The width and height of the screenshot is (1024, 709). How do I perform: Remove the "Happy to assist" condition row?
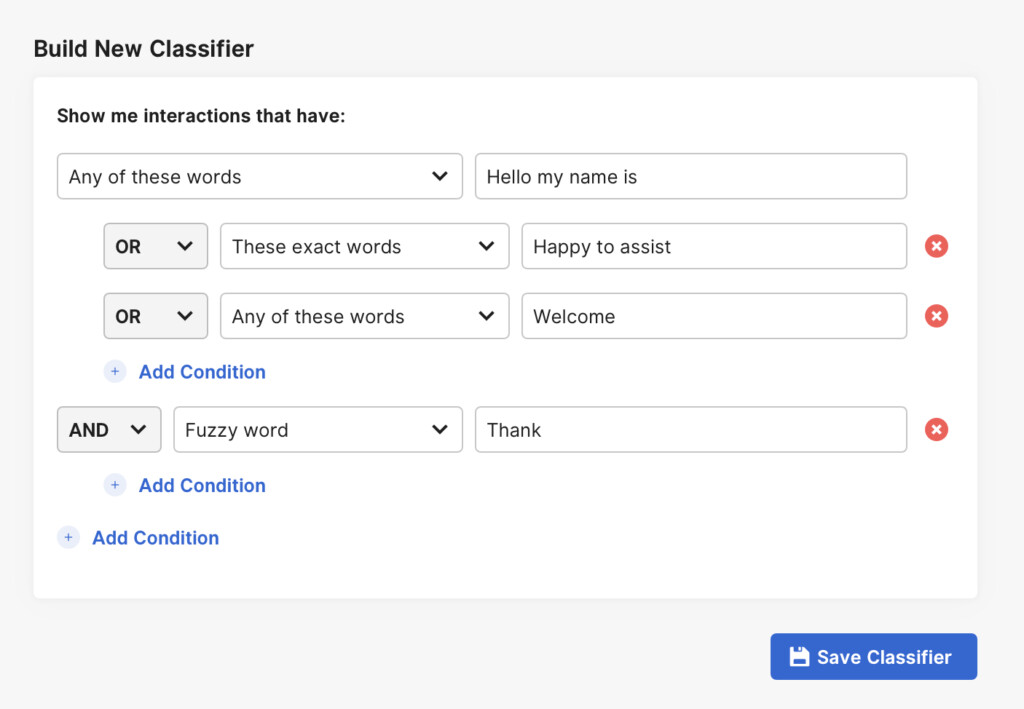click(936, 246)
